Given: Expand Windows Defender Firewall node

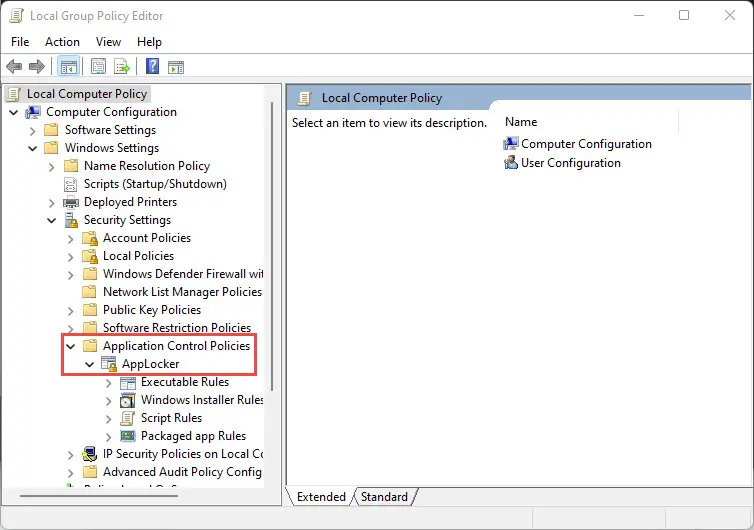Looking at the screenshot, I should [71, 275].
